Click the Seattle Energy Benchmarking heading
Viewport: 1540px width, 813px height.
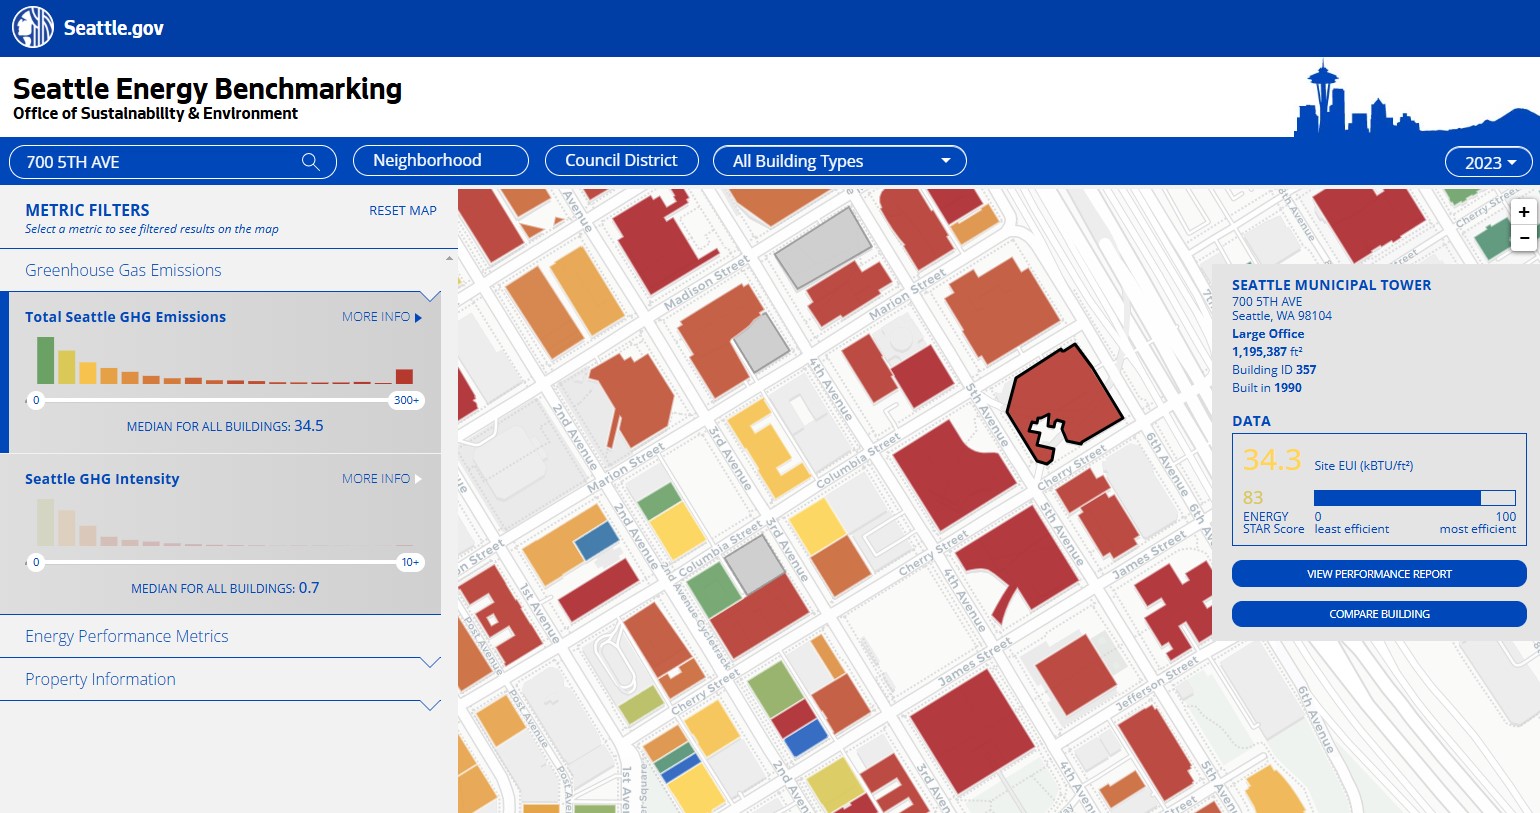point(207,89)
